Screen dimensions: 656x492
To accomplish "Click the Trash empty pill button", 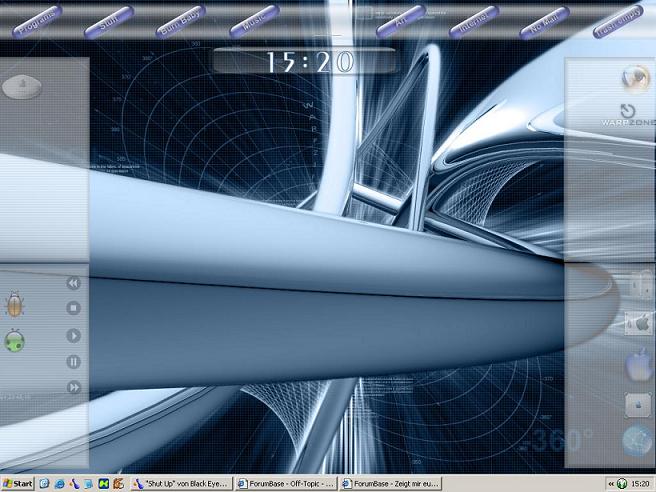I will tap(618, 22).
